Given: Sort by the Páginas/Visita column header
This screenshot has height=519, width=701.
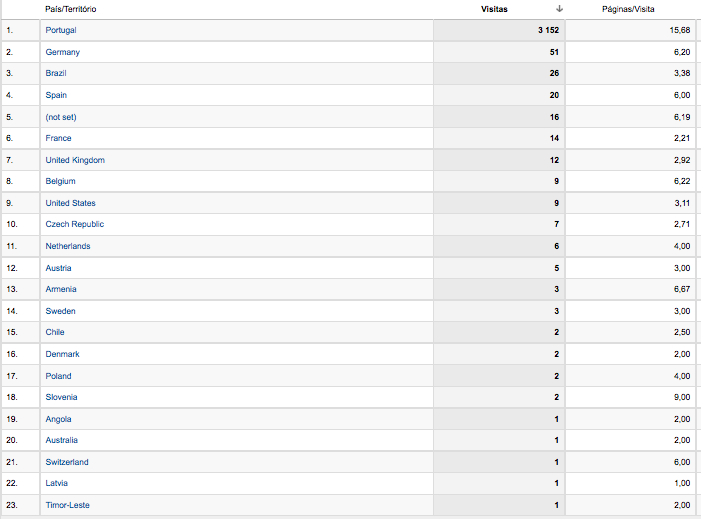Looking at the screenshot, I should (628, 9).
